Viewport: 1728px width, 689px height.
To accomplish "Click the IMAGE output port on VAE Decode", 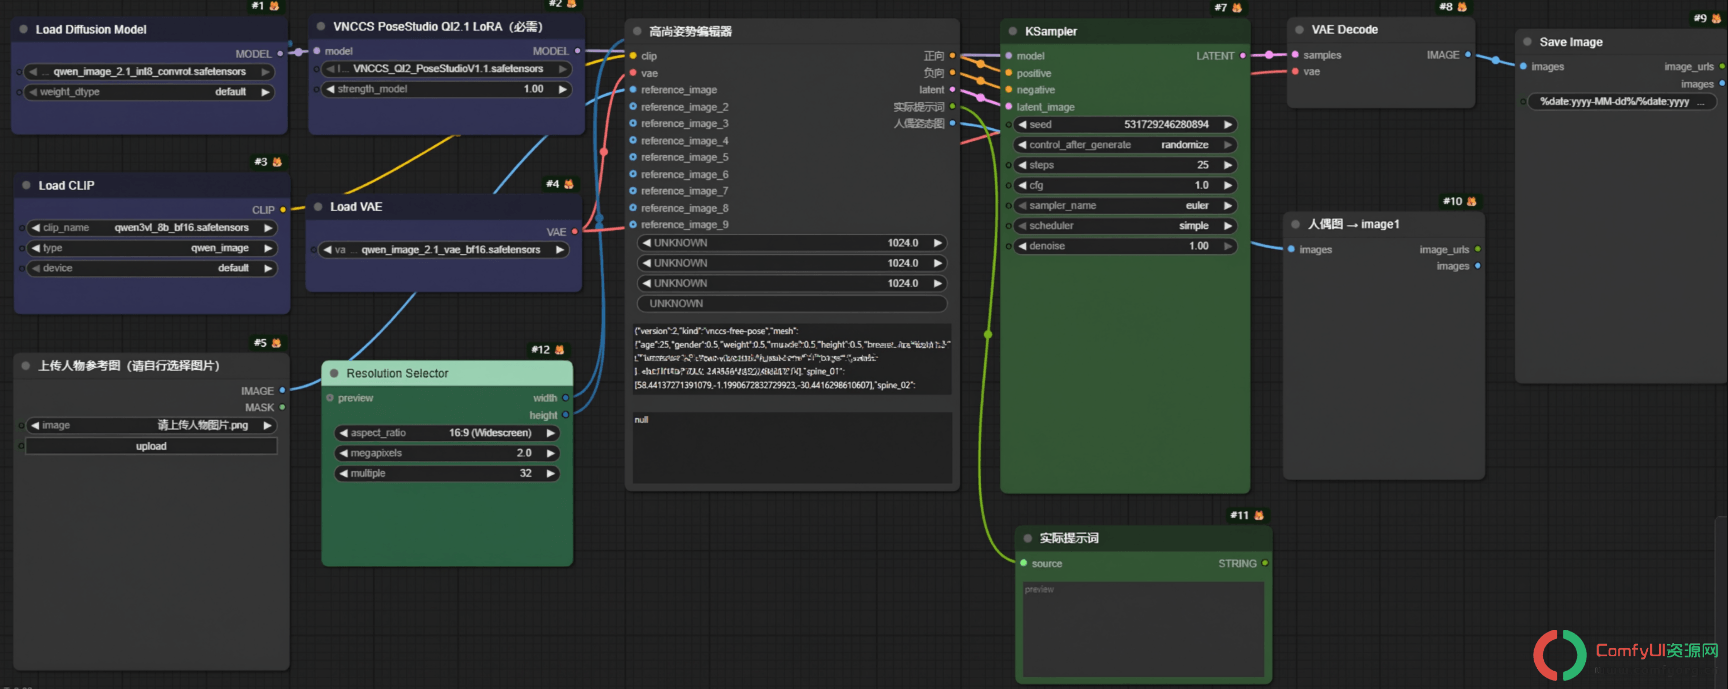I will tap(1468, 55).
